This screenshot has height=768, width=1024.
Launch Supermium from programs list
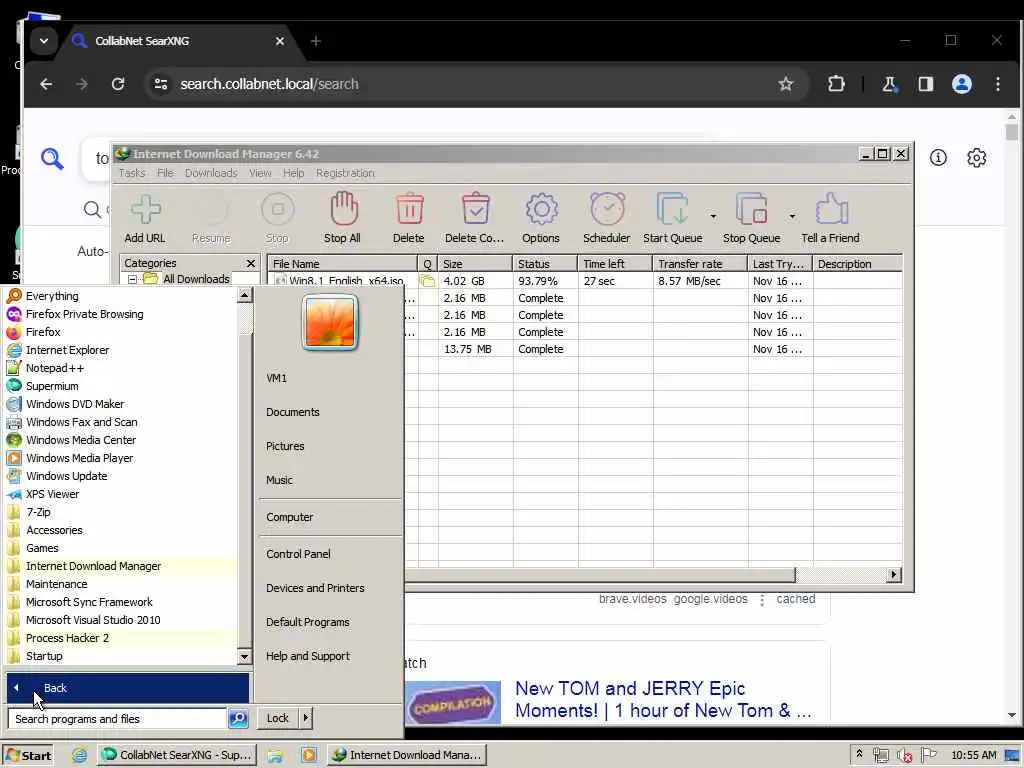(121, 386)
